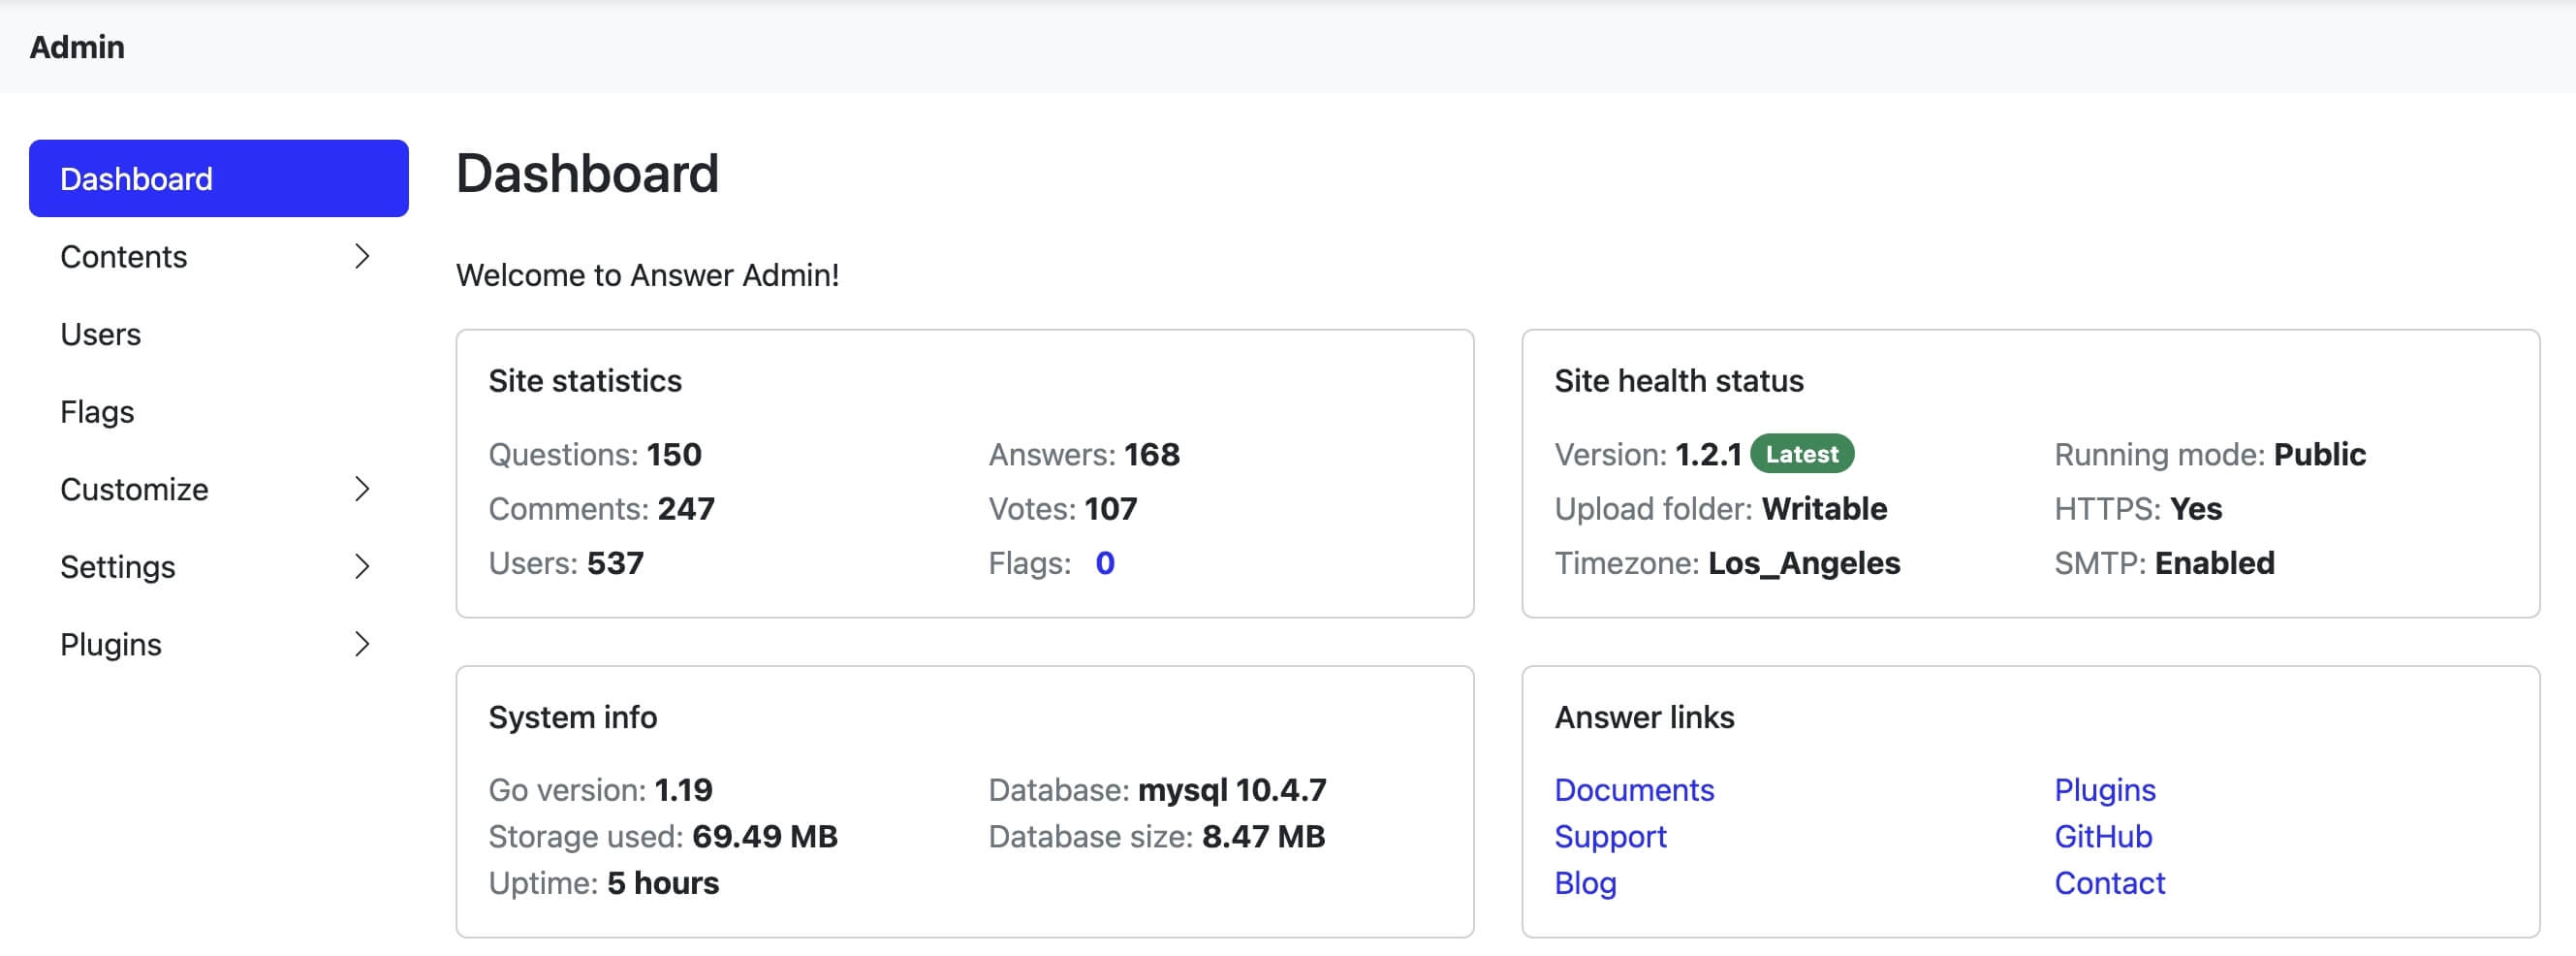The width and height of the screenshot is (2576, 956).
Task: Expand the Plugins sidebar chevron arrow
Action: click(362, 644)
